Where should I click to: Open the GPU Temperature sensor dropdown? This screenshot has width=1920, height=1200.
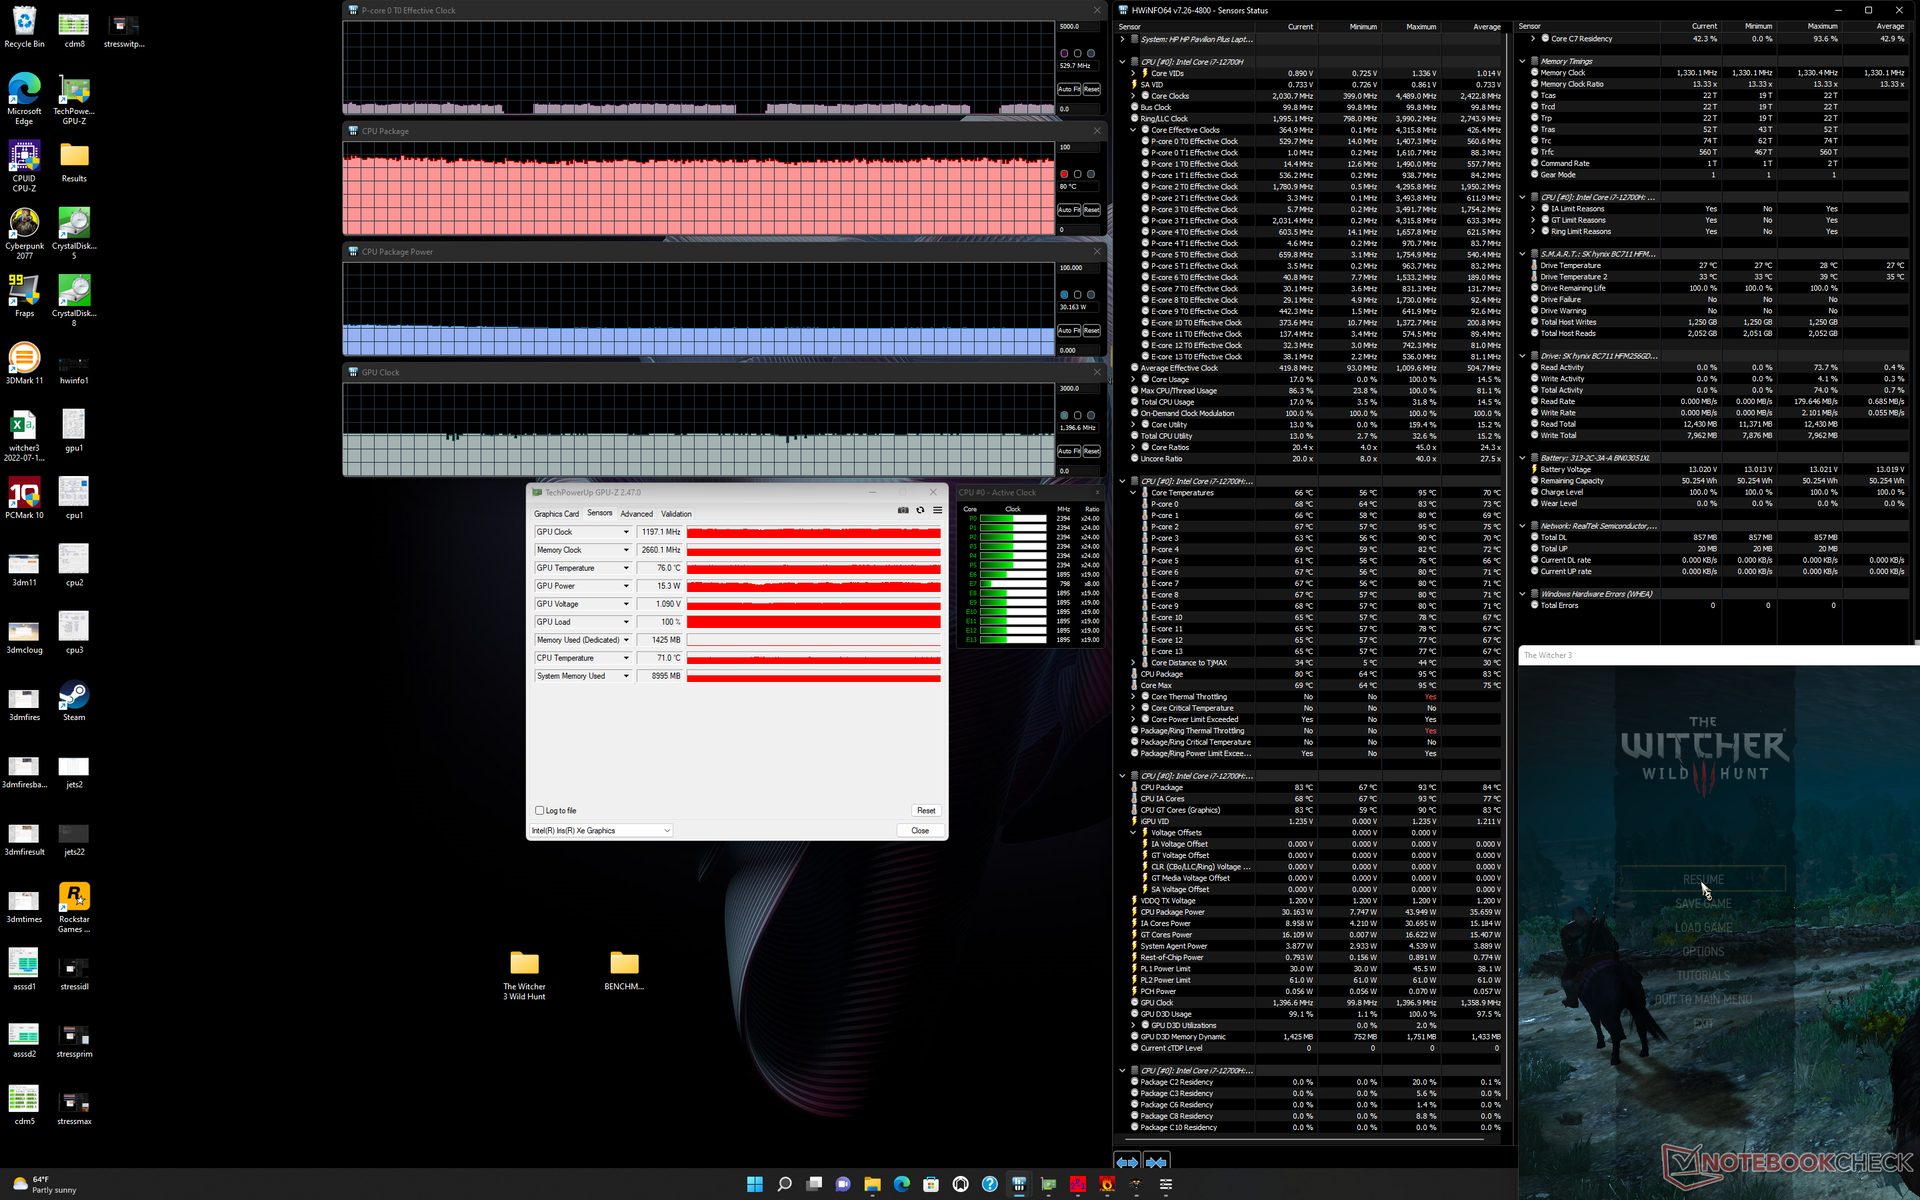point(626,568)
